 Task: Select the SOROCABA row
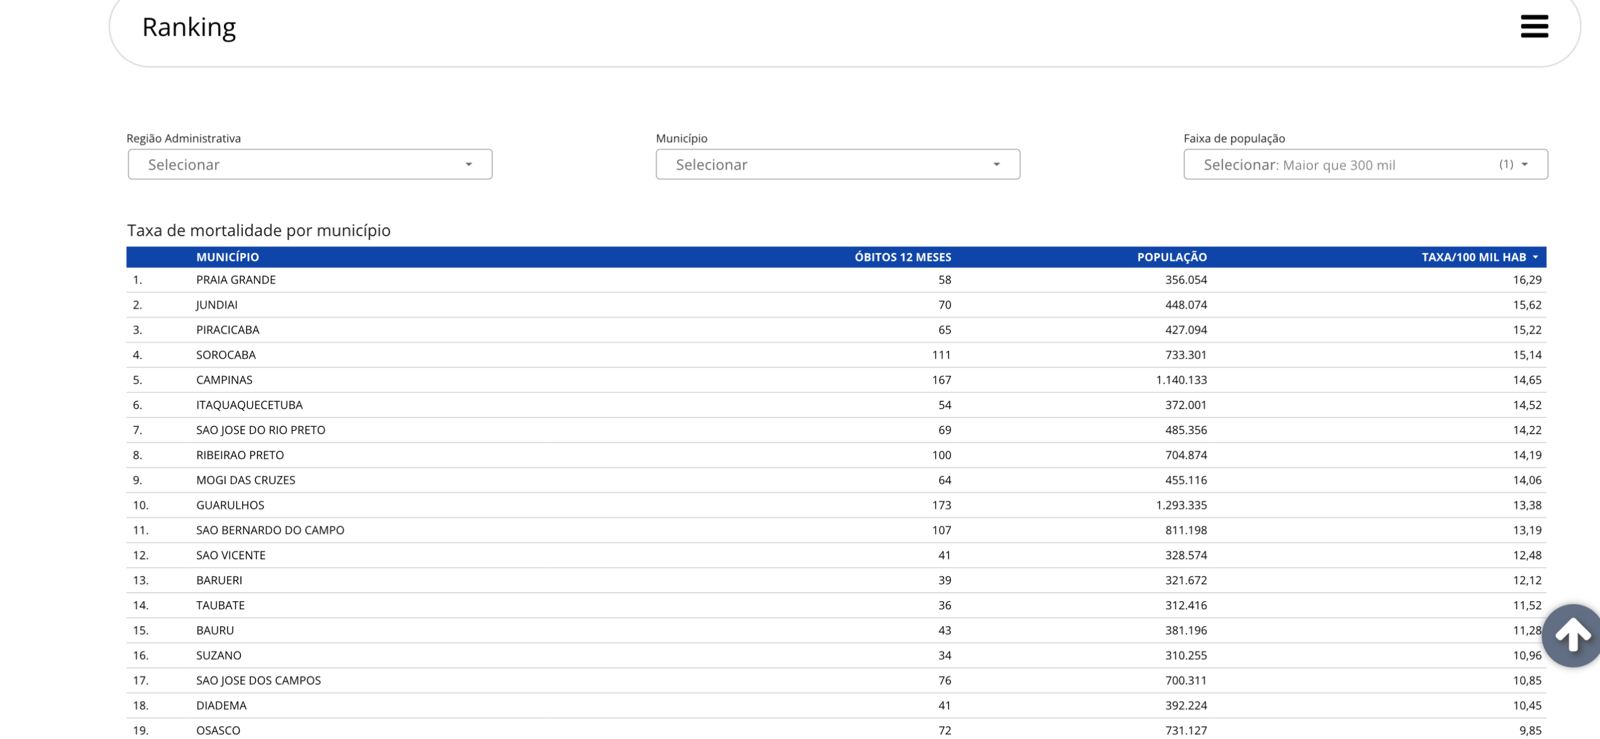tap(836, 355)
